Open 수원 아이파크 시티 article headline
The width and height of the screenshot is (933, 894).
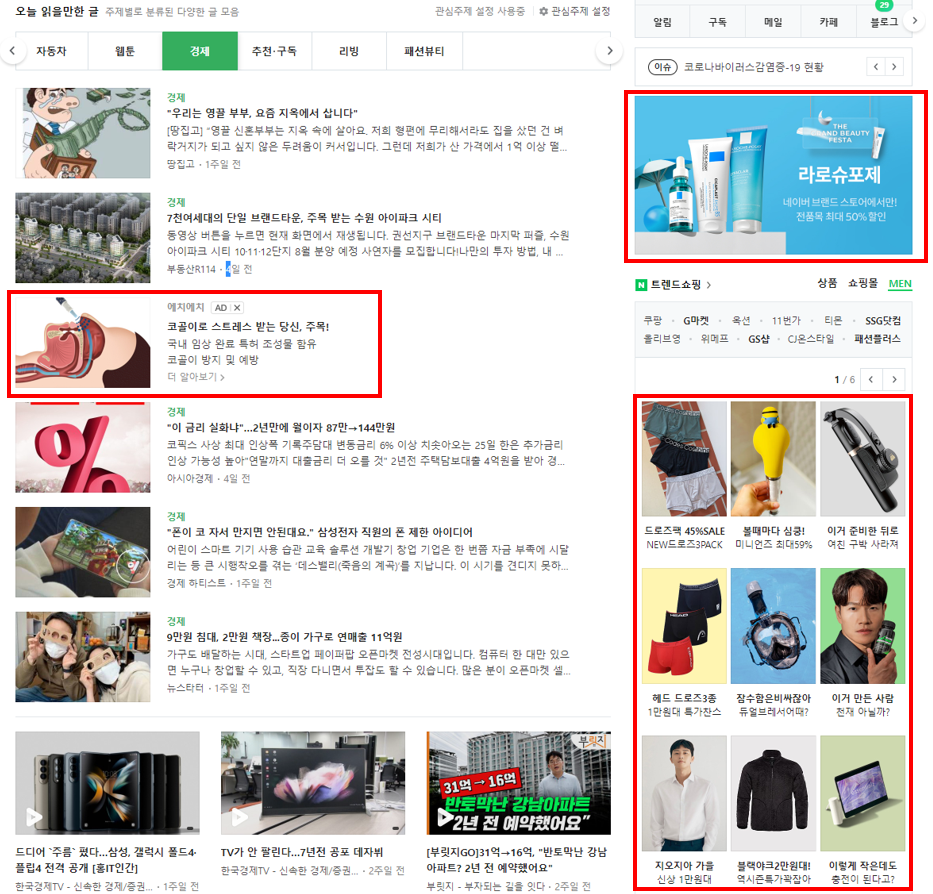pos(304,217)
